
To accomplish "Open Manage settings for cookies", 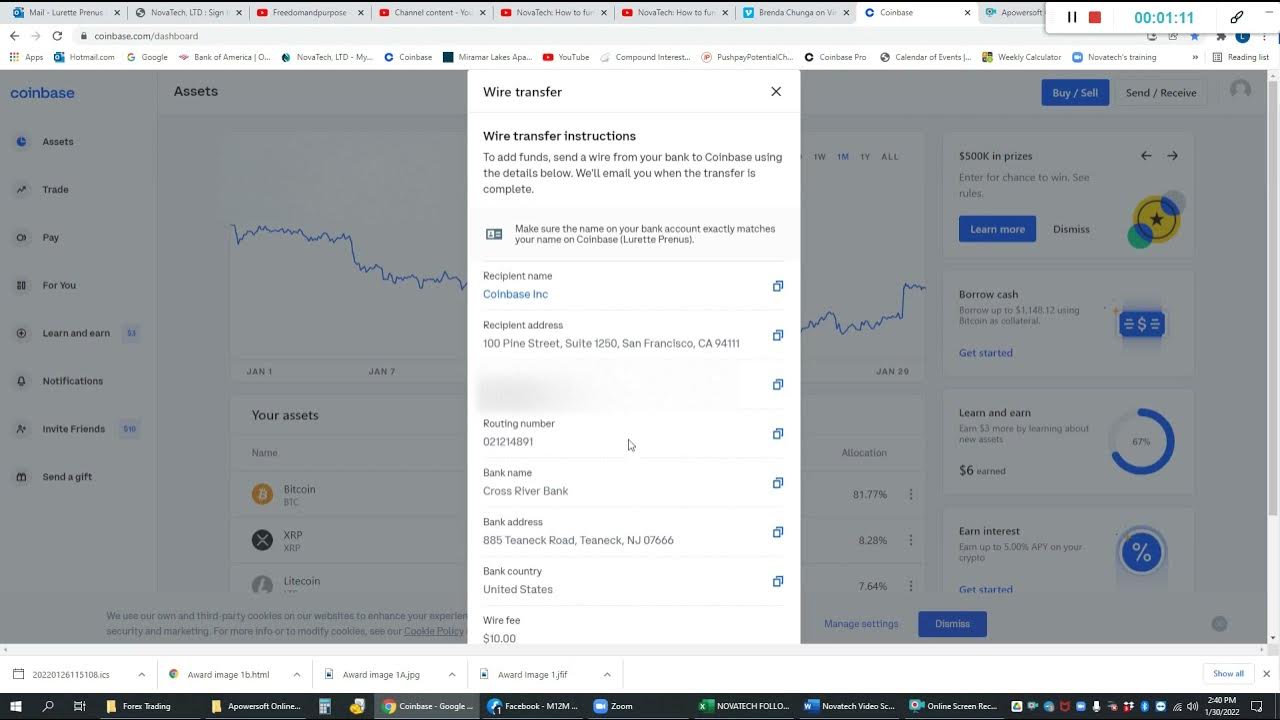I will coord(861,624).
